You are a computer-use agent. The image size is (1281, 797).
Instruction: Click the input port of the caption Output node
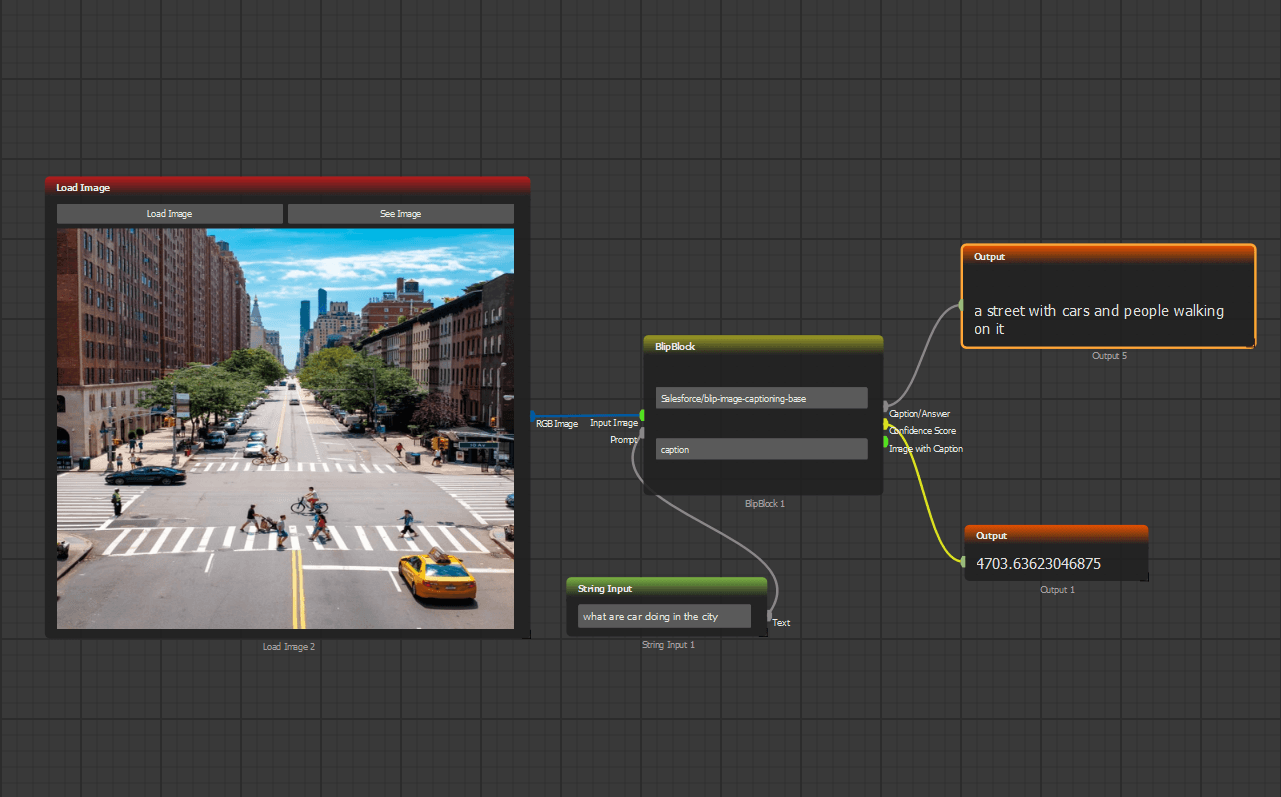(961, 305)
